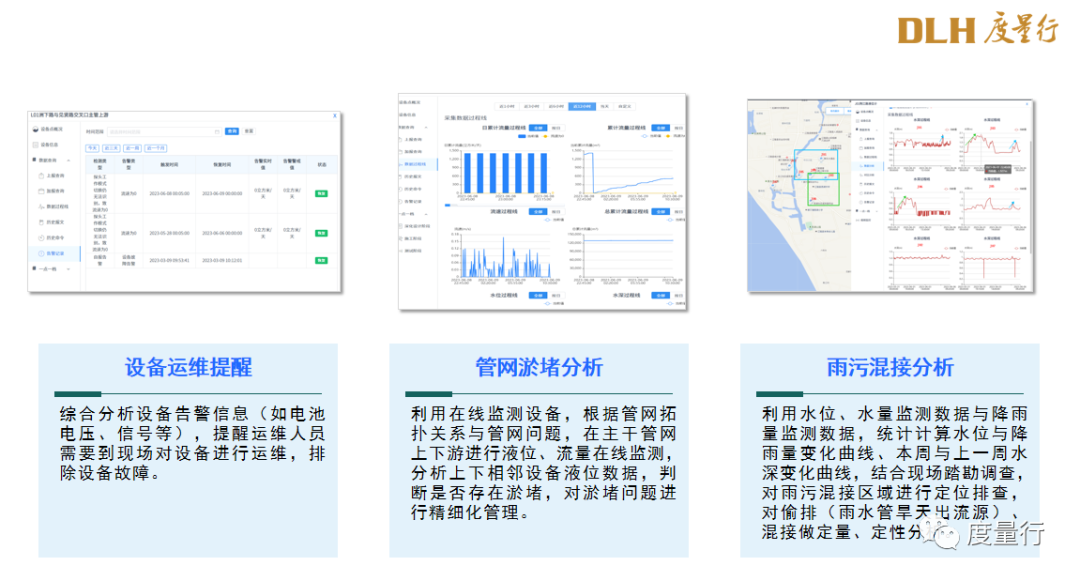Click 雨污混接分析 card heading
Viewport: 1080px width, 581px height.
coord(890,368)
